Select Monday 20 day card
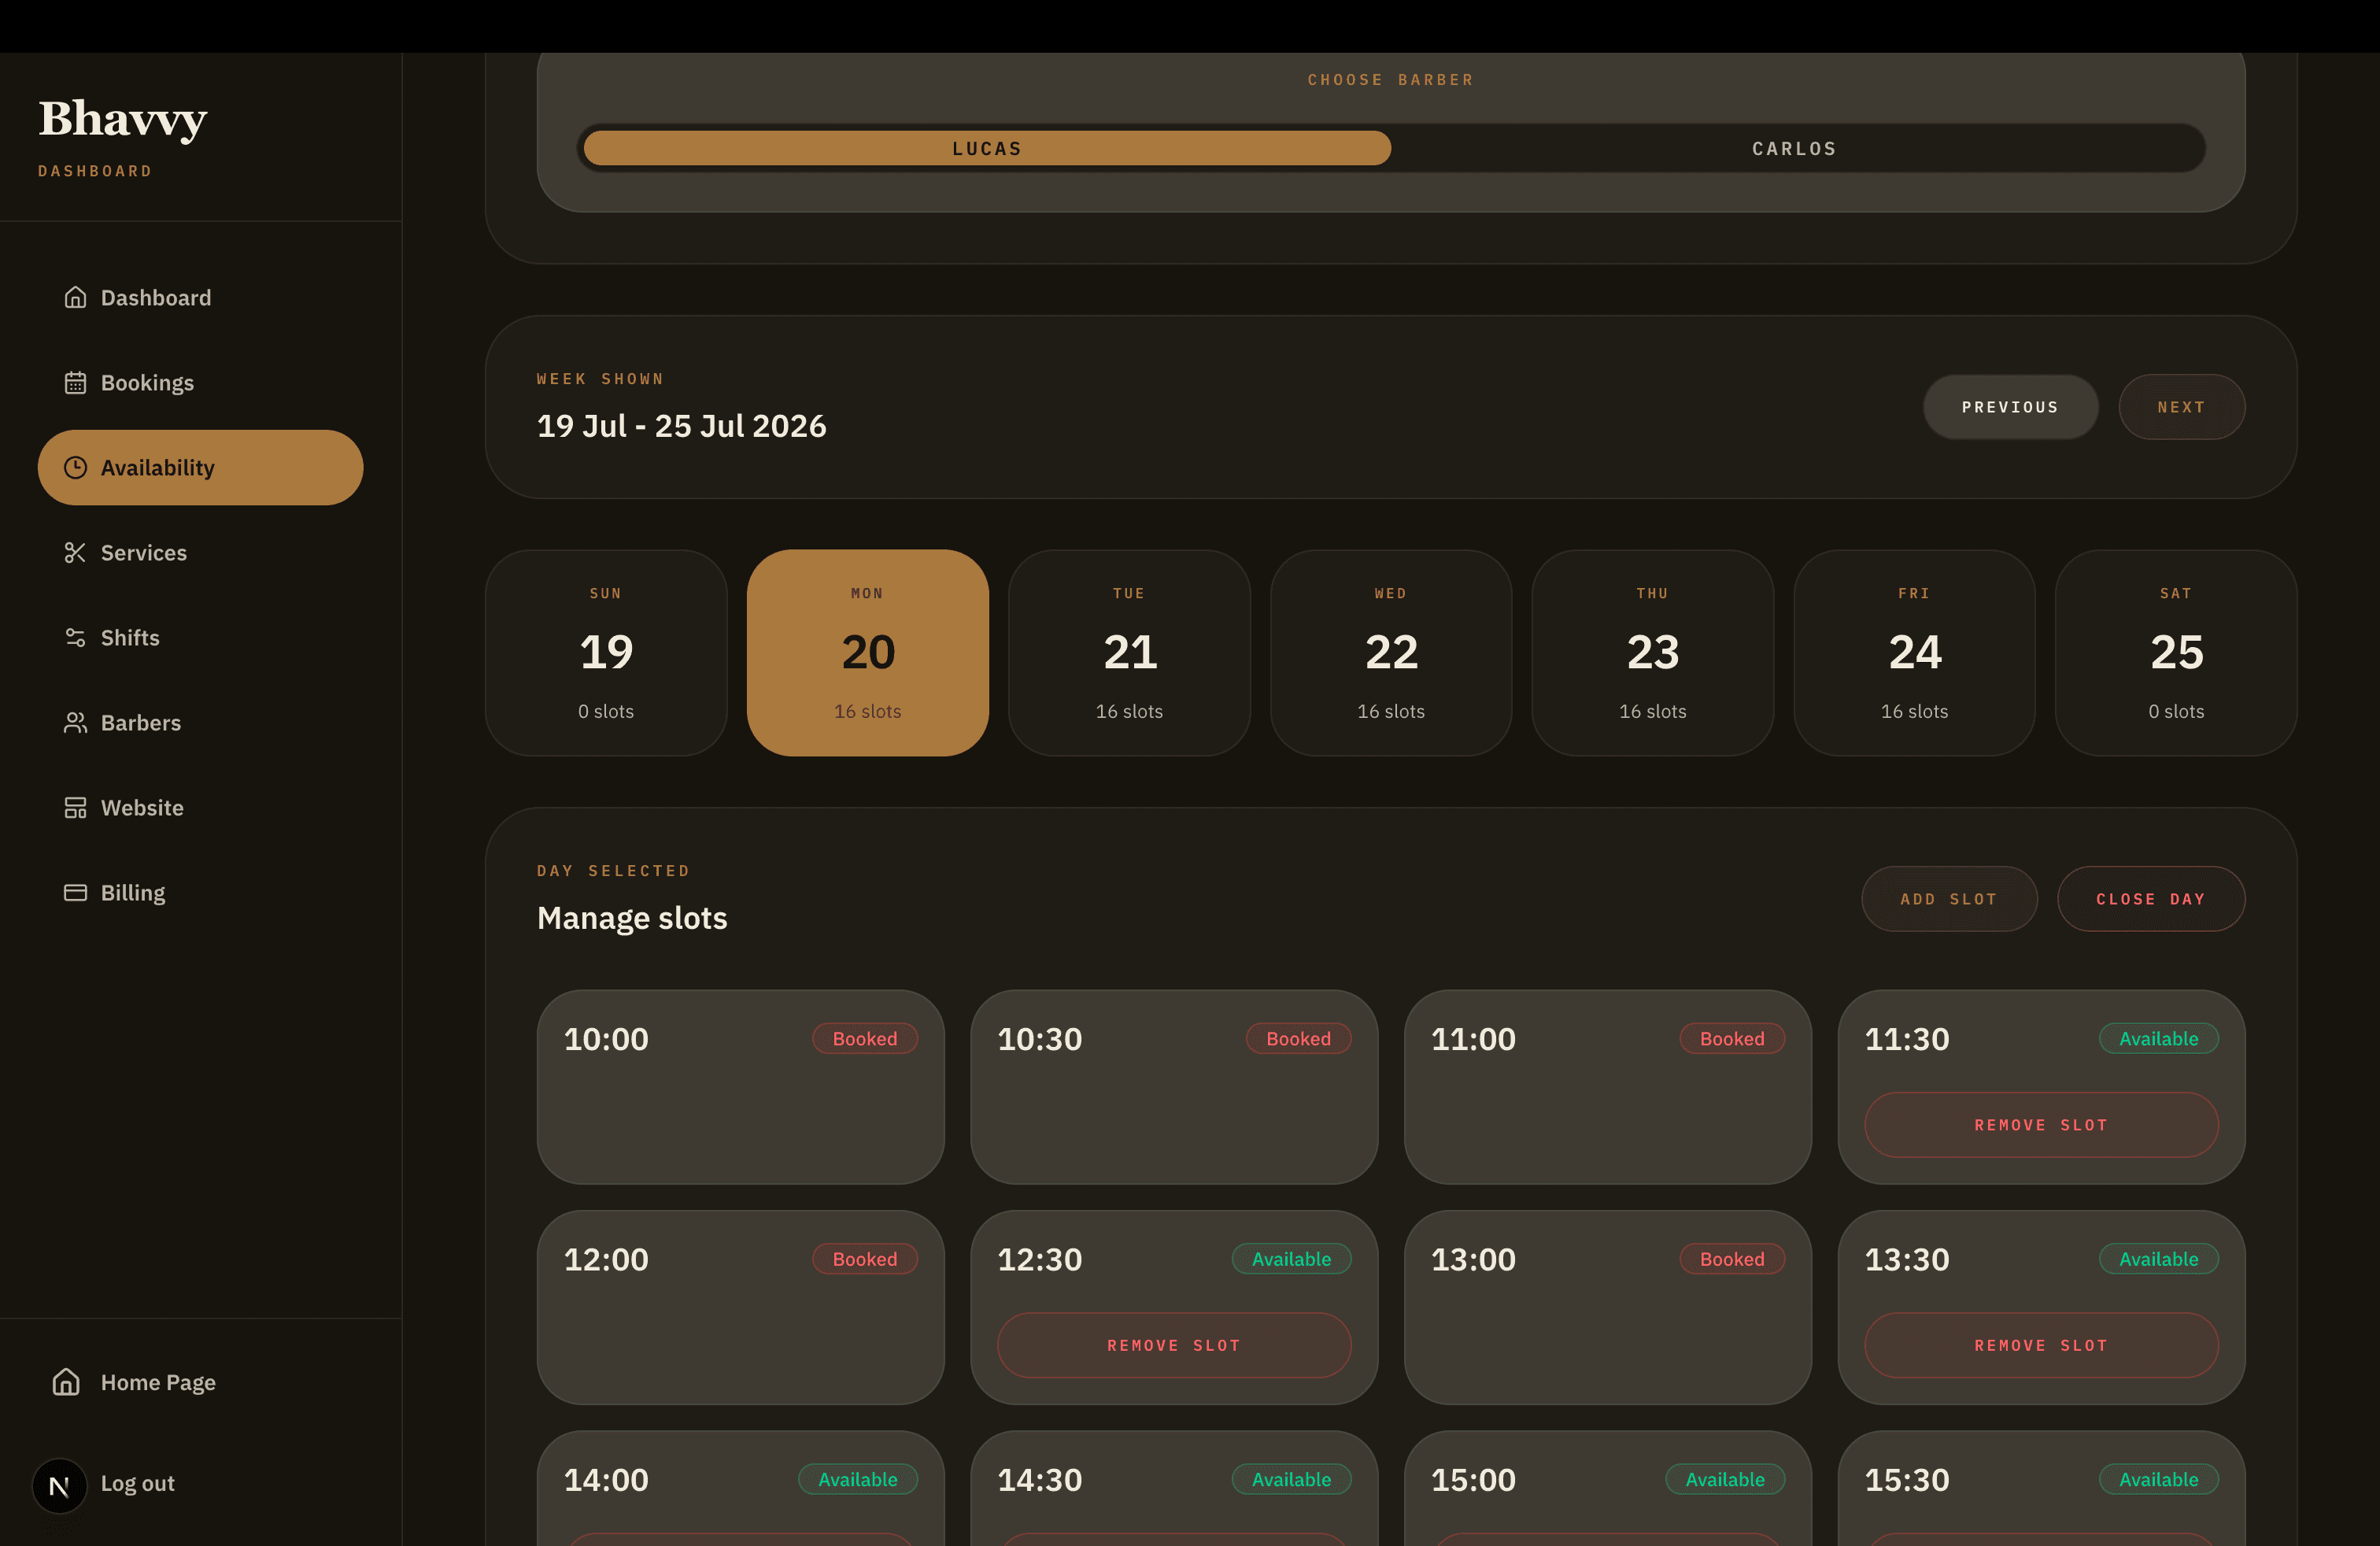This screenshot has width=2380, height=1546. pos(867,653)
